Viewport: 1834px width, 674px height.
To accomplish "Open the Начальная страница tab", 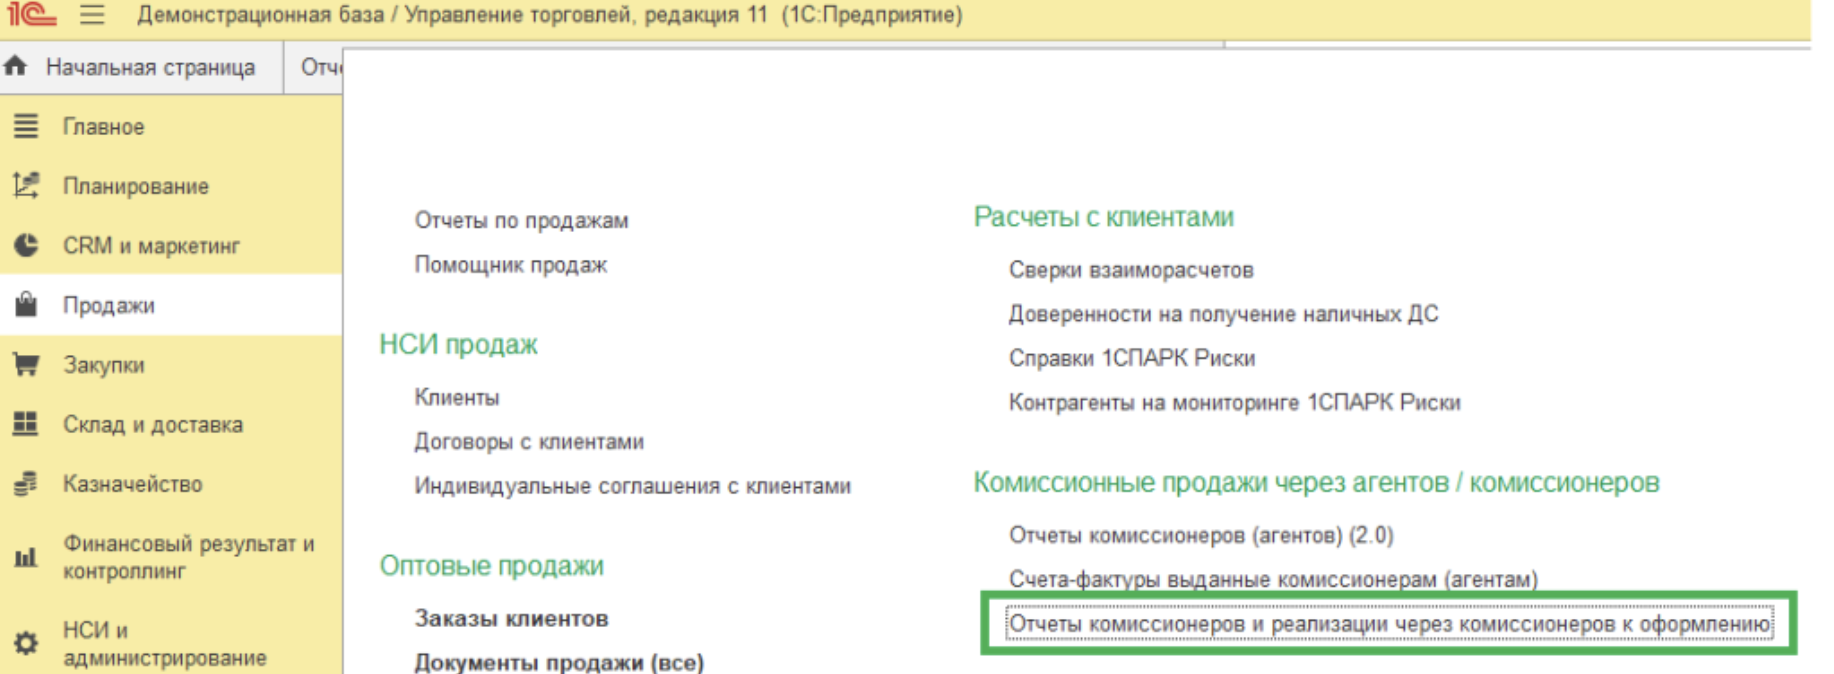I will (150, 68).
